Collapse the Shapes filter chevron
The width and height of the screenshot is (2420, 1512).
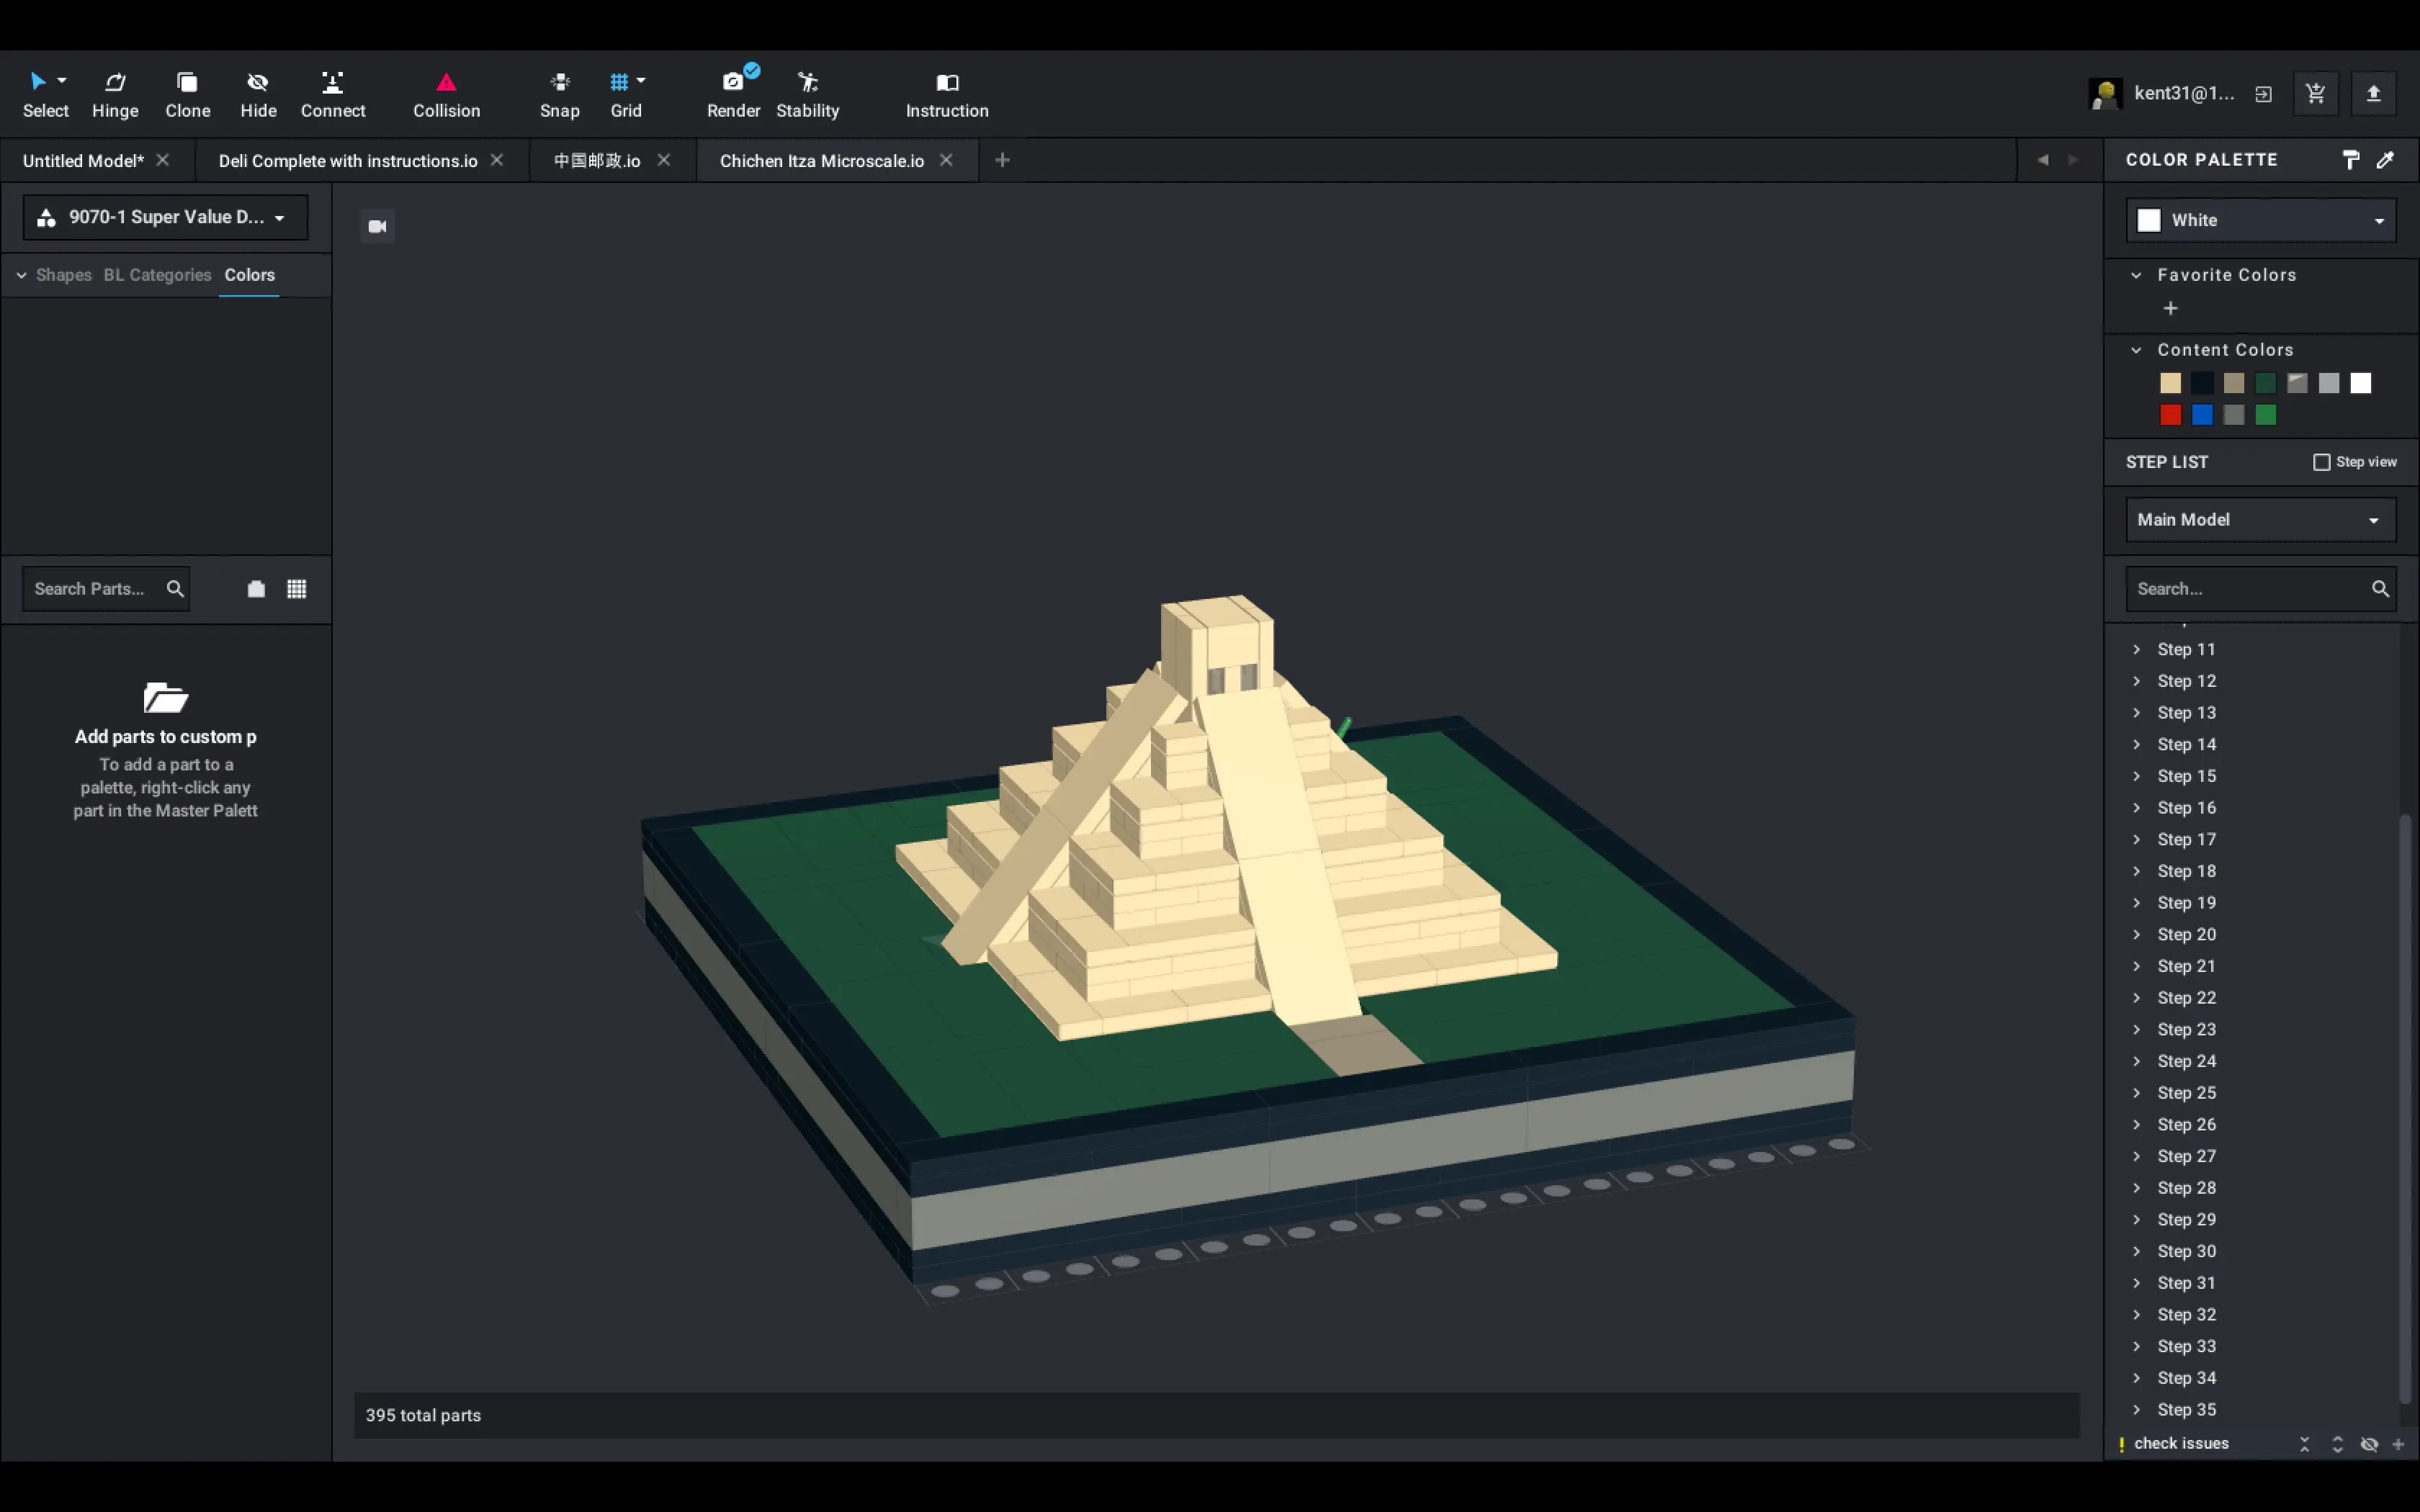pyautogui.click(x=21, y=275)
